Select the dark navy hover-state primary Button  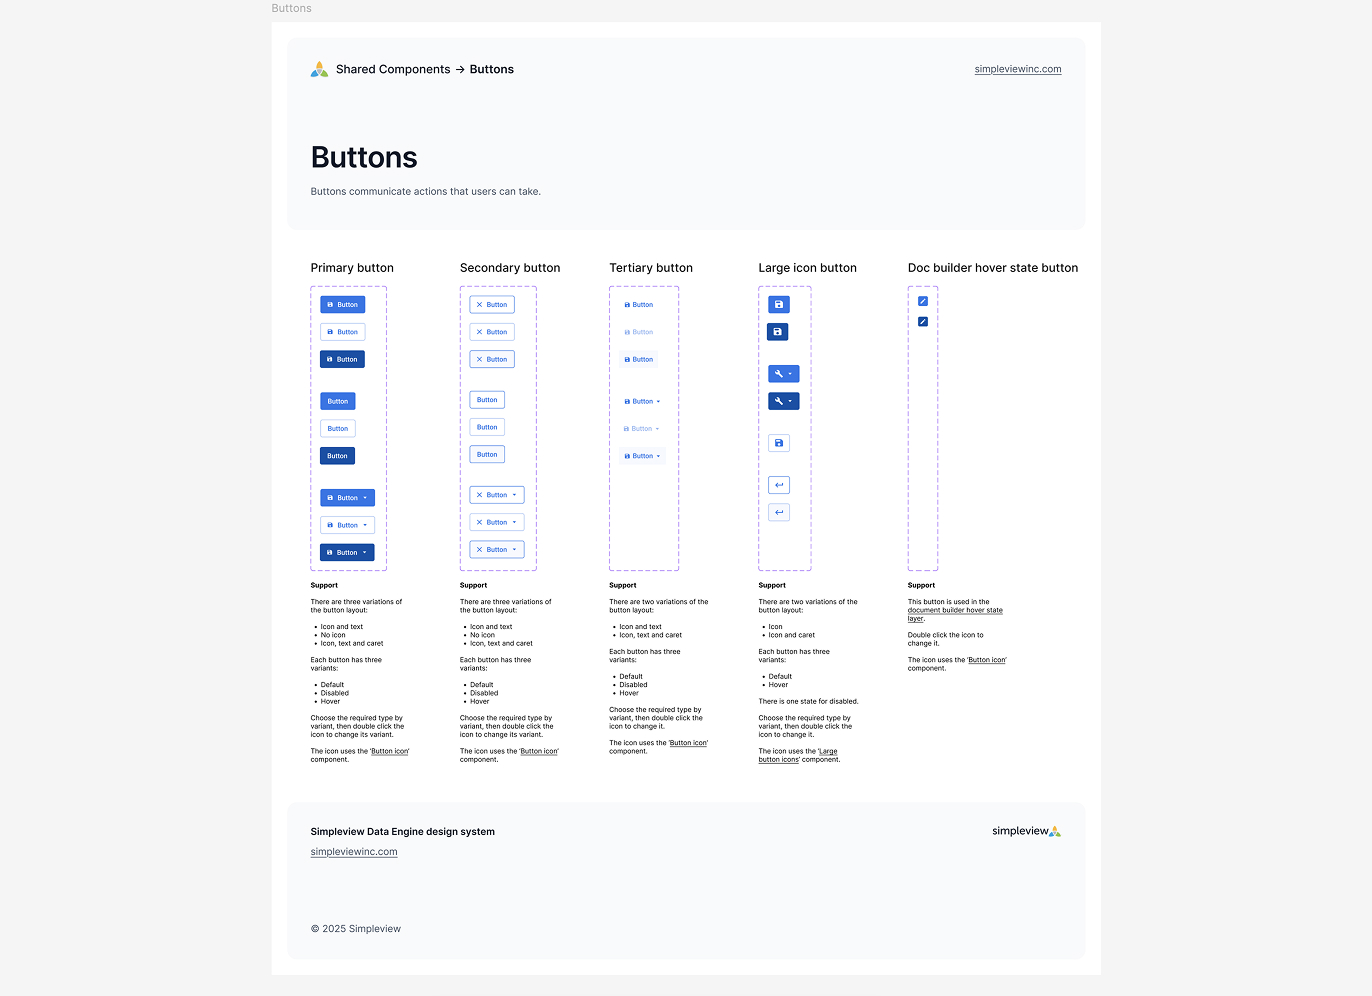tap(337, 455)
